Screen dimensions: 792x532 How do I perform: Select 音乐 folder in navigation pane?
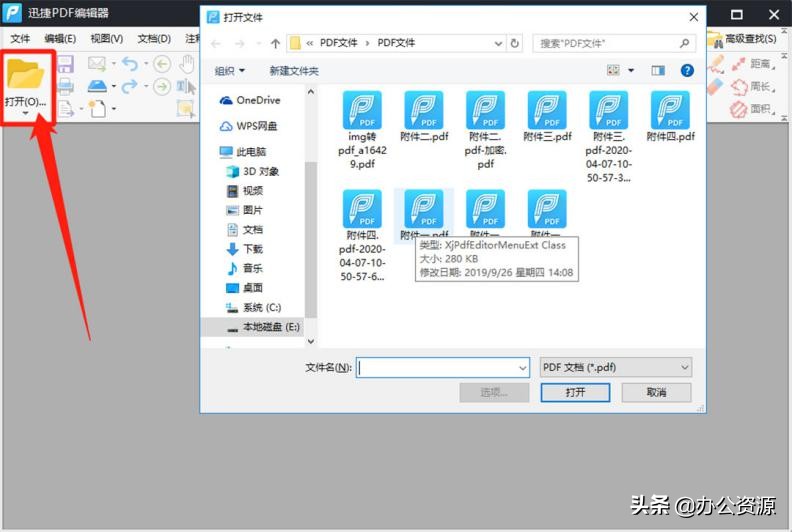[x=245, y=268]
